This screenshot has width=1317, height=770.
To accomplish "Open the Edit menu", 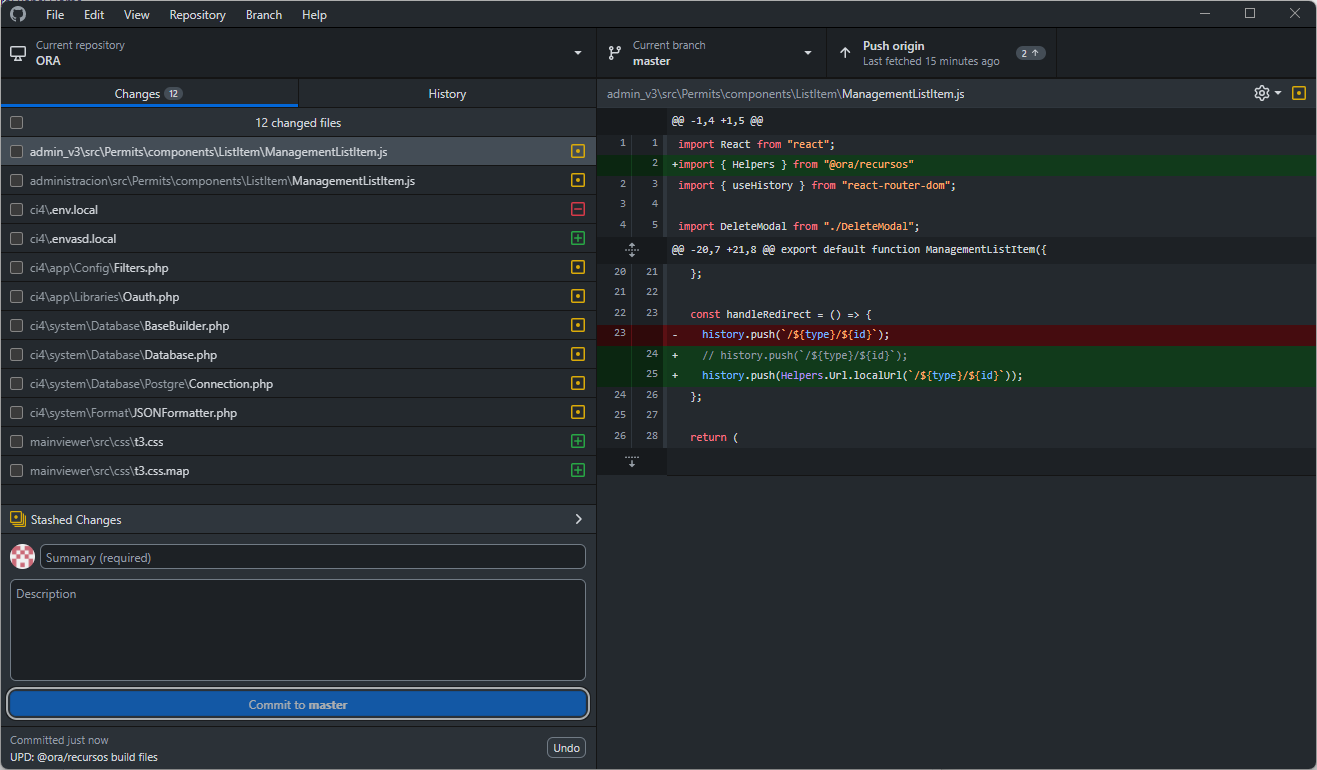I will [94, 15].
